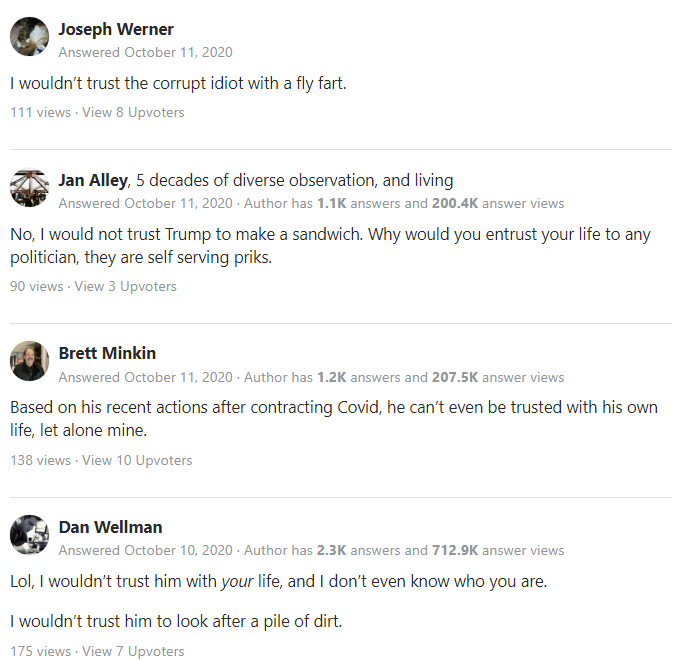The image size is (688, 660).
Task: Click the 'fly fart' answer text
Action: click(x=178, y=83)
